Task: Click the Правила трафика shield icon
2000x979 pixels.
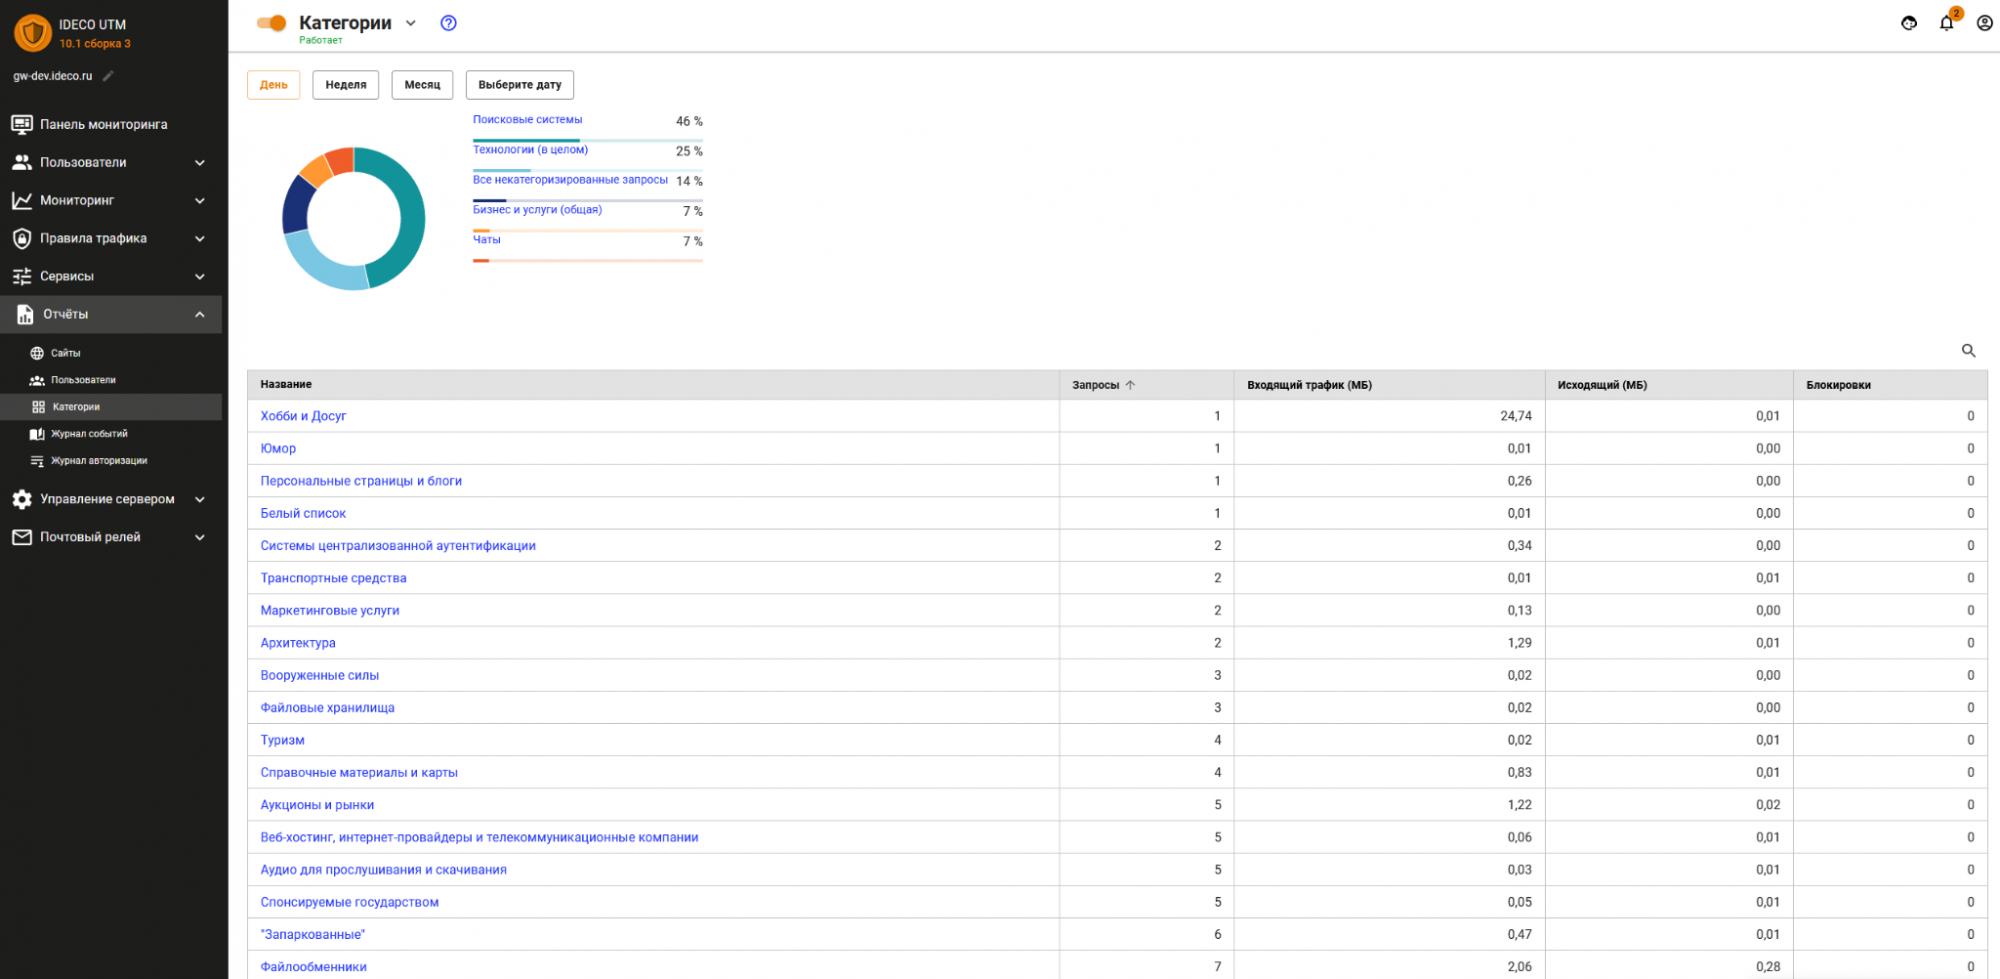Action: (x=21, y=238)
